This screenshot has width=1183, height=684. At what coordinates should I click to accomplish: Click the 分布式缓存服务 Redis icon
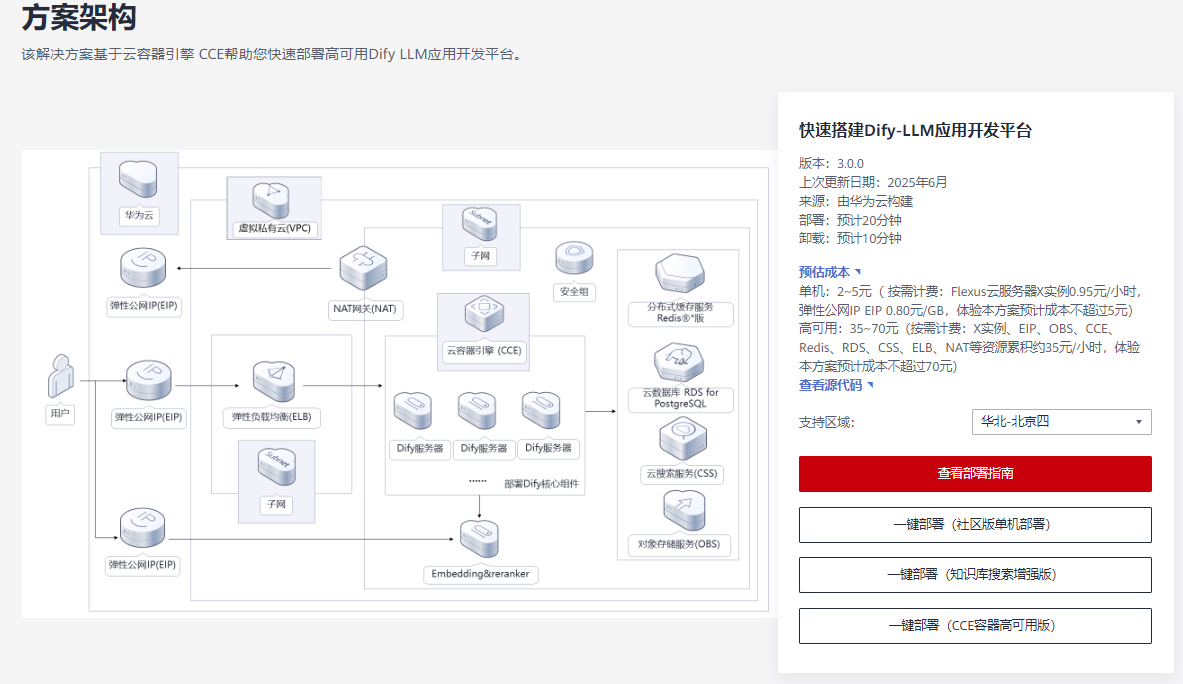[x=680, y=274]
